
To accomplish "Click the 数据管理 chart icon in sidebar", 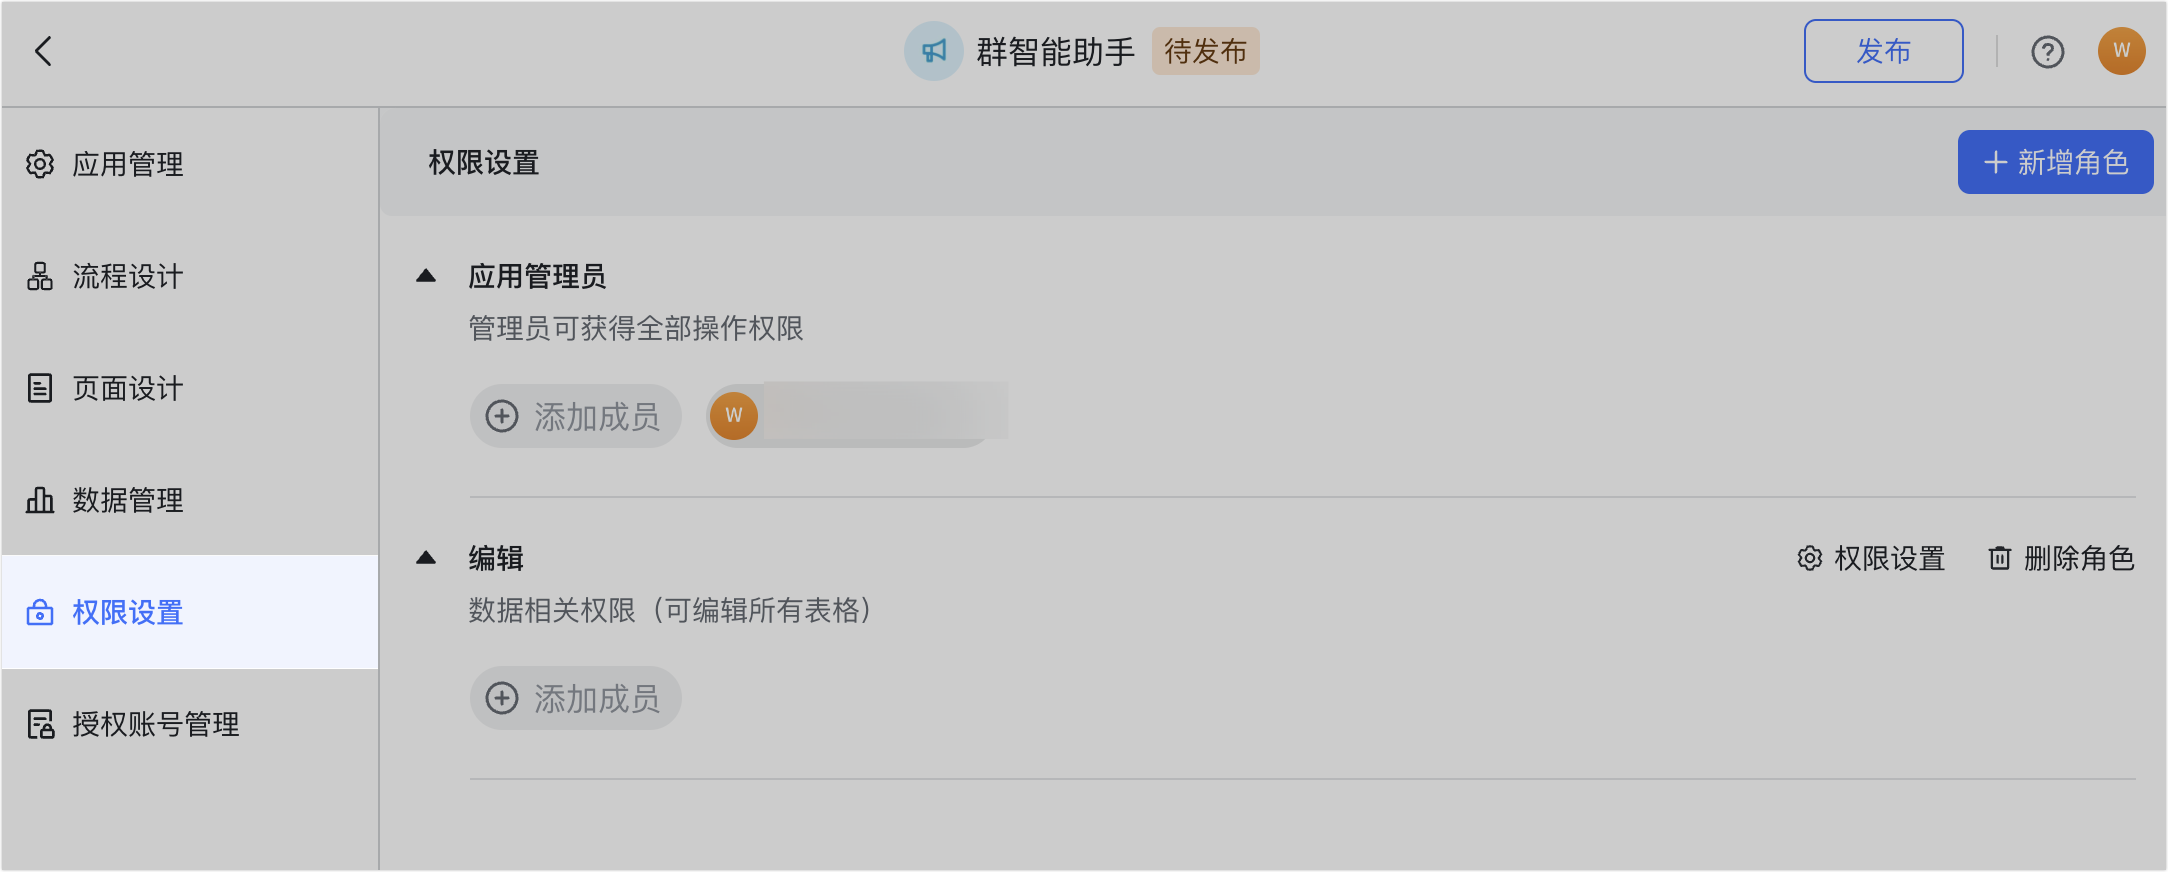I will (40, 500).
